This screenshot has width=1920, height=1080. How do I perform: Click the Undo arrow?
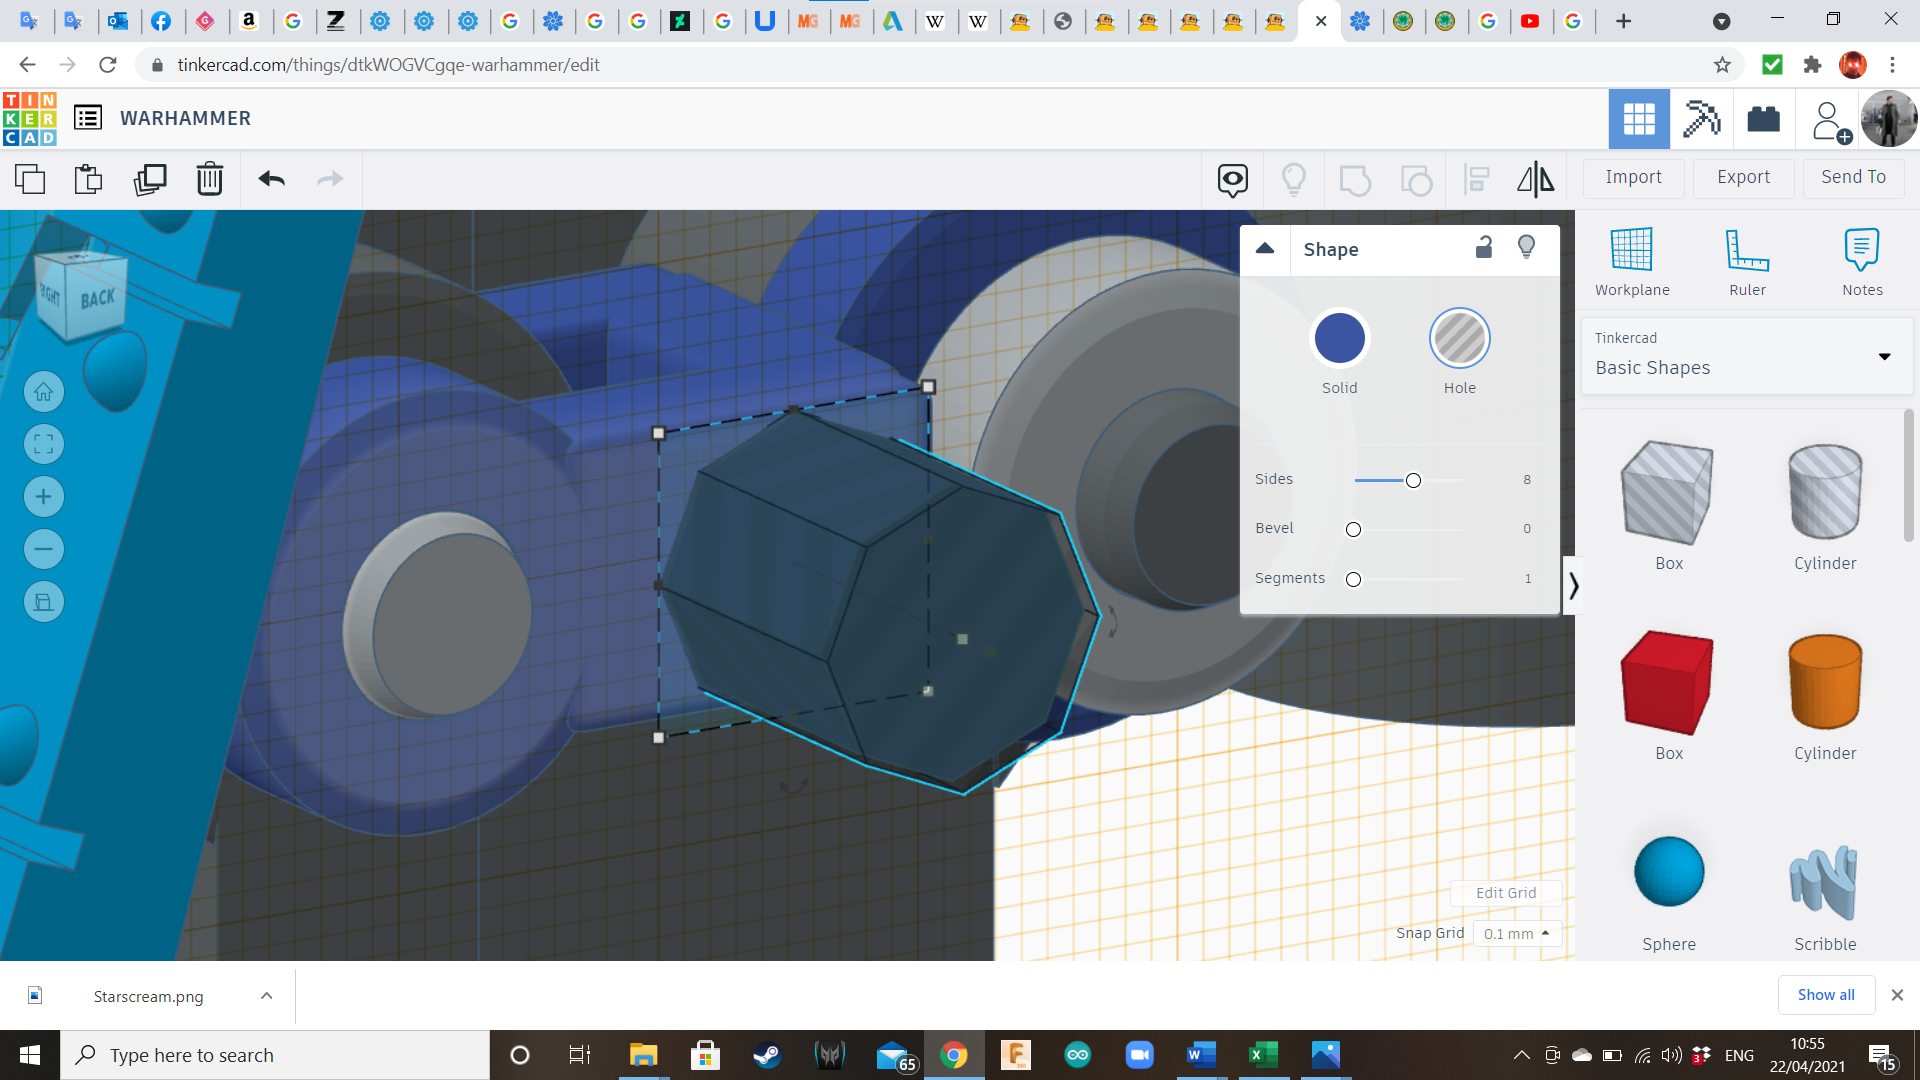(x=271, y=179)
